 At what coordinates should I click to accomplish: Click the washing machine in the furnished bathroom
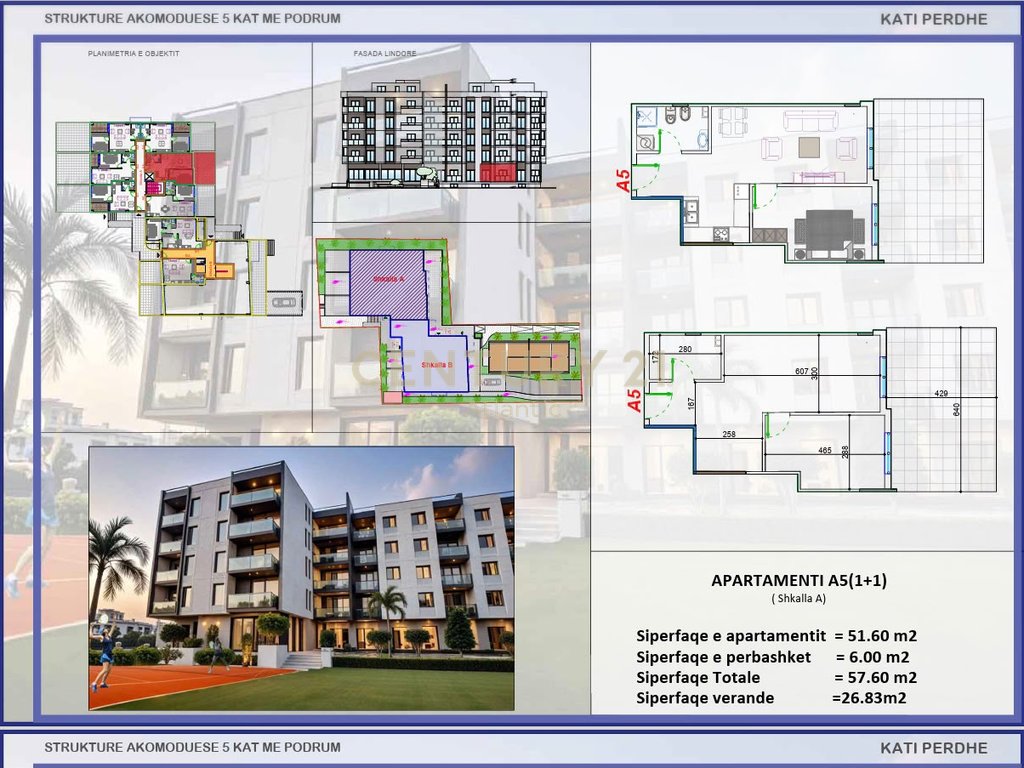click(x=645, y=144)
